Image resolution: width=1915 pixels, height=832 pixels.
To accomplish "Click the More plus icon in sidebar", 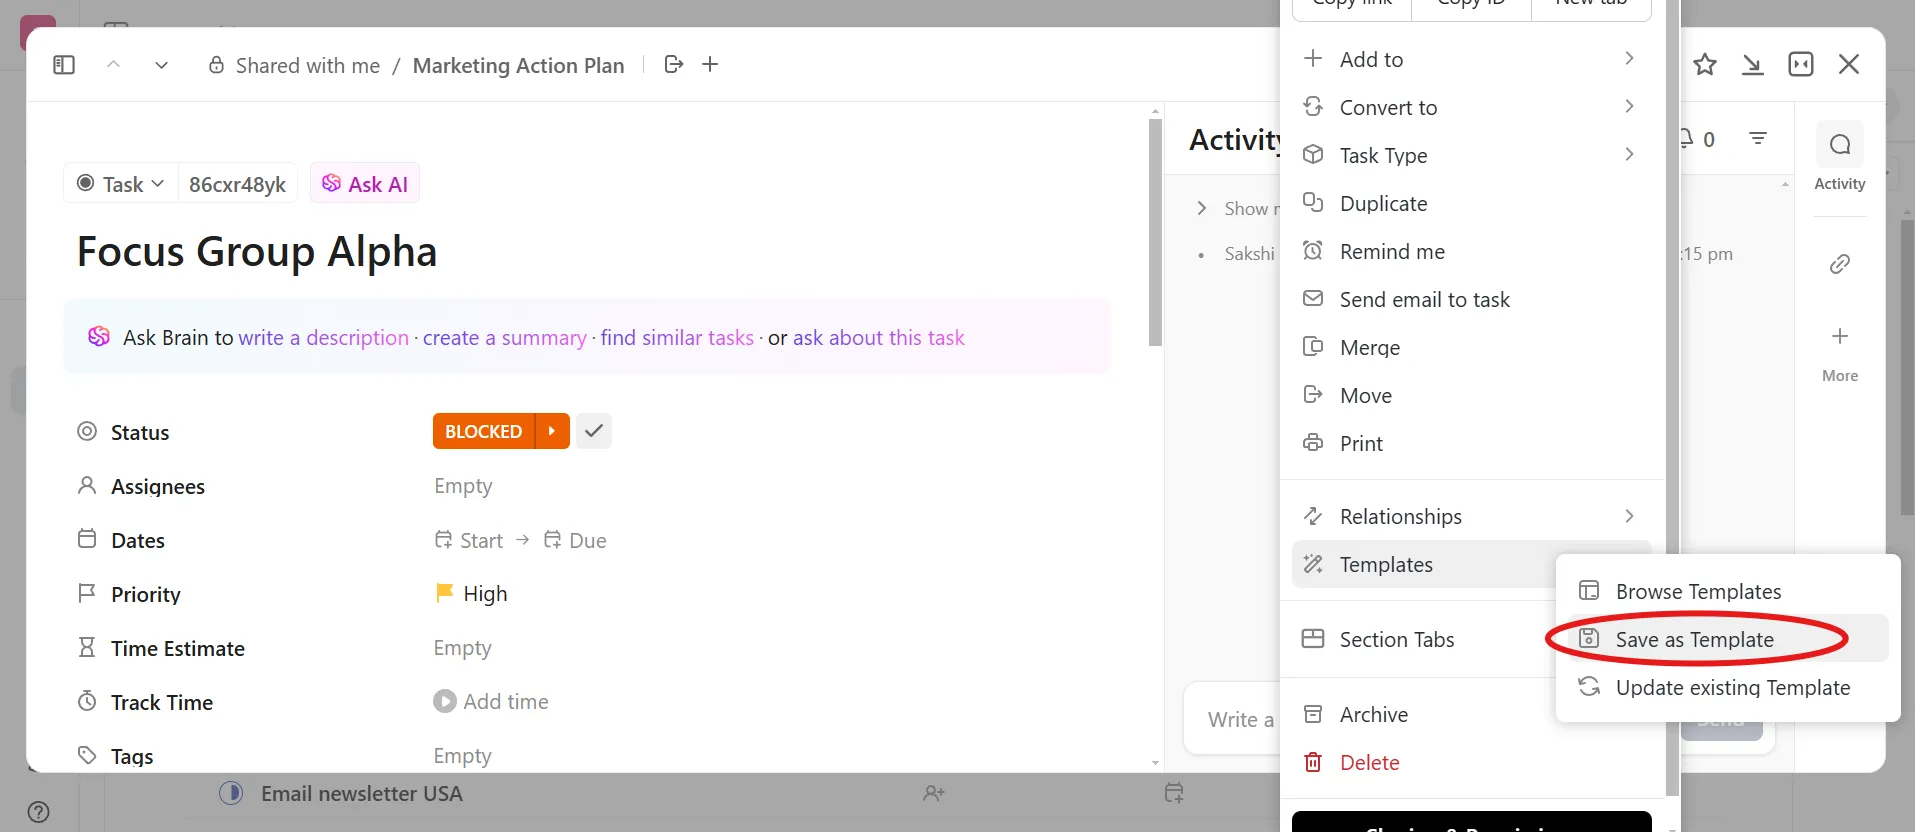I will 1840,336.
